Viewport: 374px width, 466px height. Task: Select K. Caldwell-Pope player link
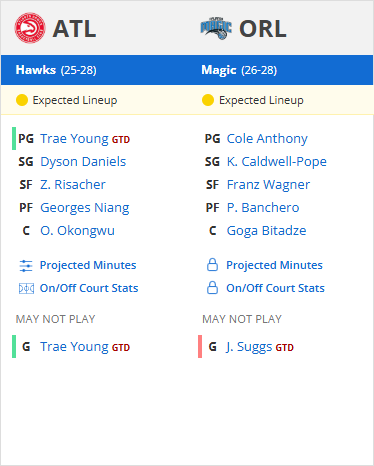click(277, 161)
